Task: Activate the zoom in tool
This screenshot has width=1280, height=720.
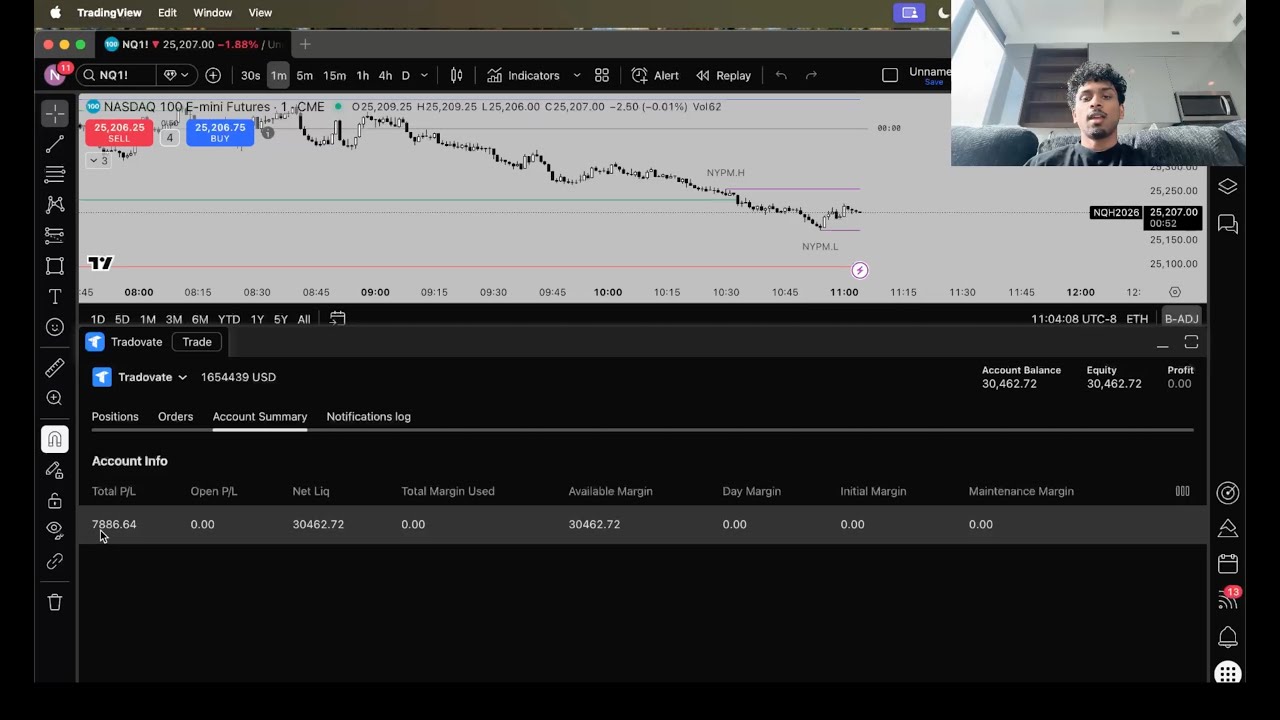Action: (x=55, y=398)
